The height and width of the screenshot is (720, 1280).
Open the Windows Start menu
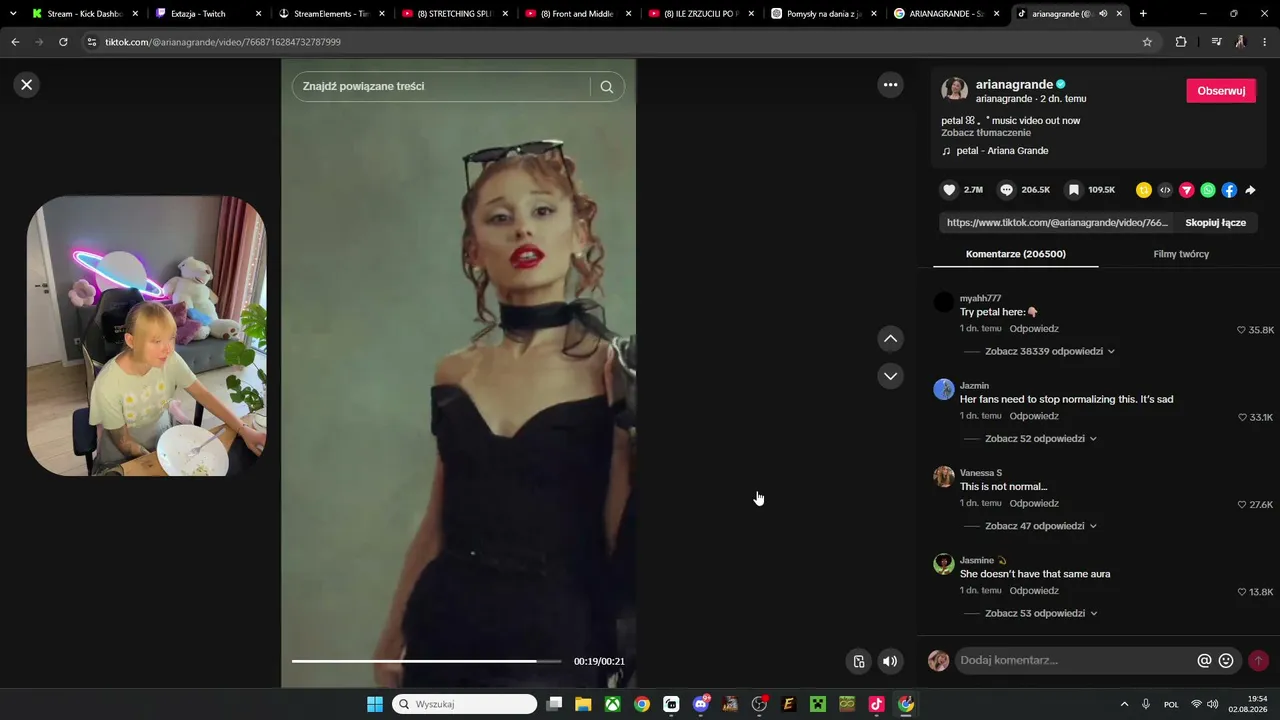pos(375,704)
